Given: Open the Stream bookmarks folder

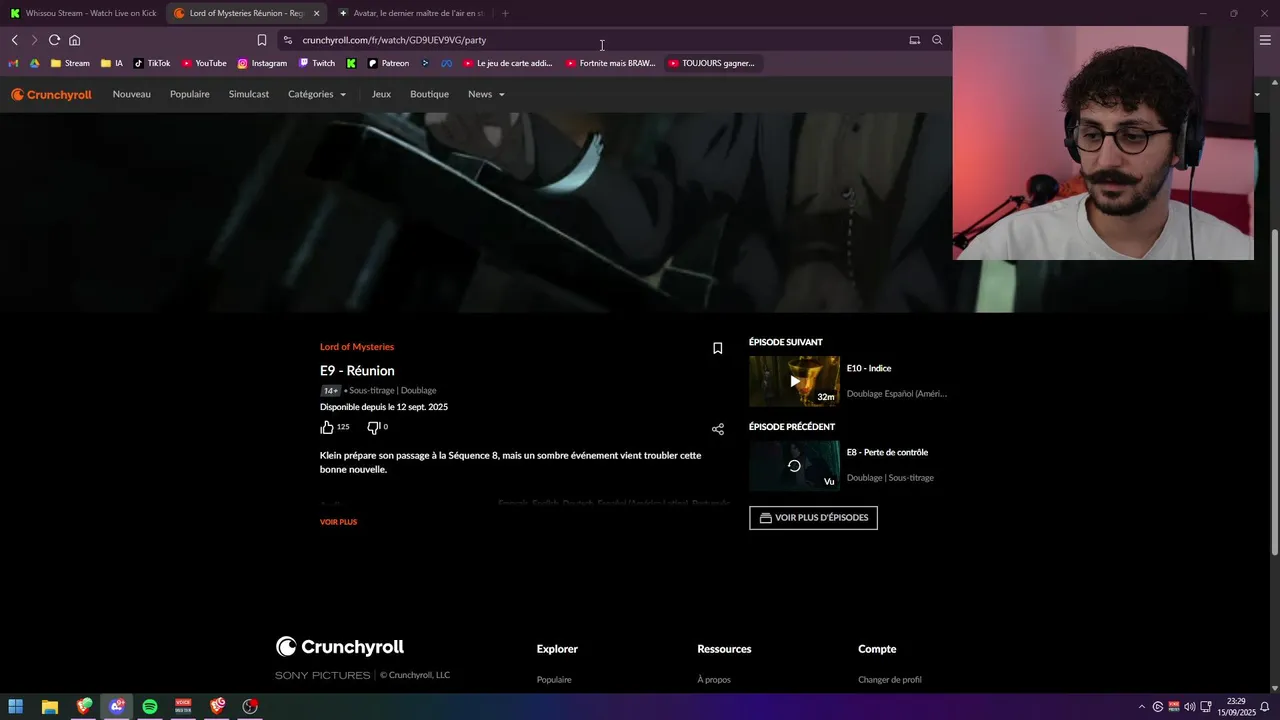Looking at the screenshot, I should click(70, 63).
